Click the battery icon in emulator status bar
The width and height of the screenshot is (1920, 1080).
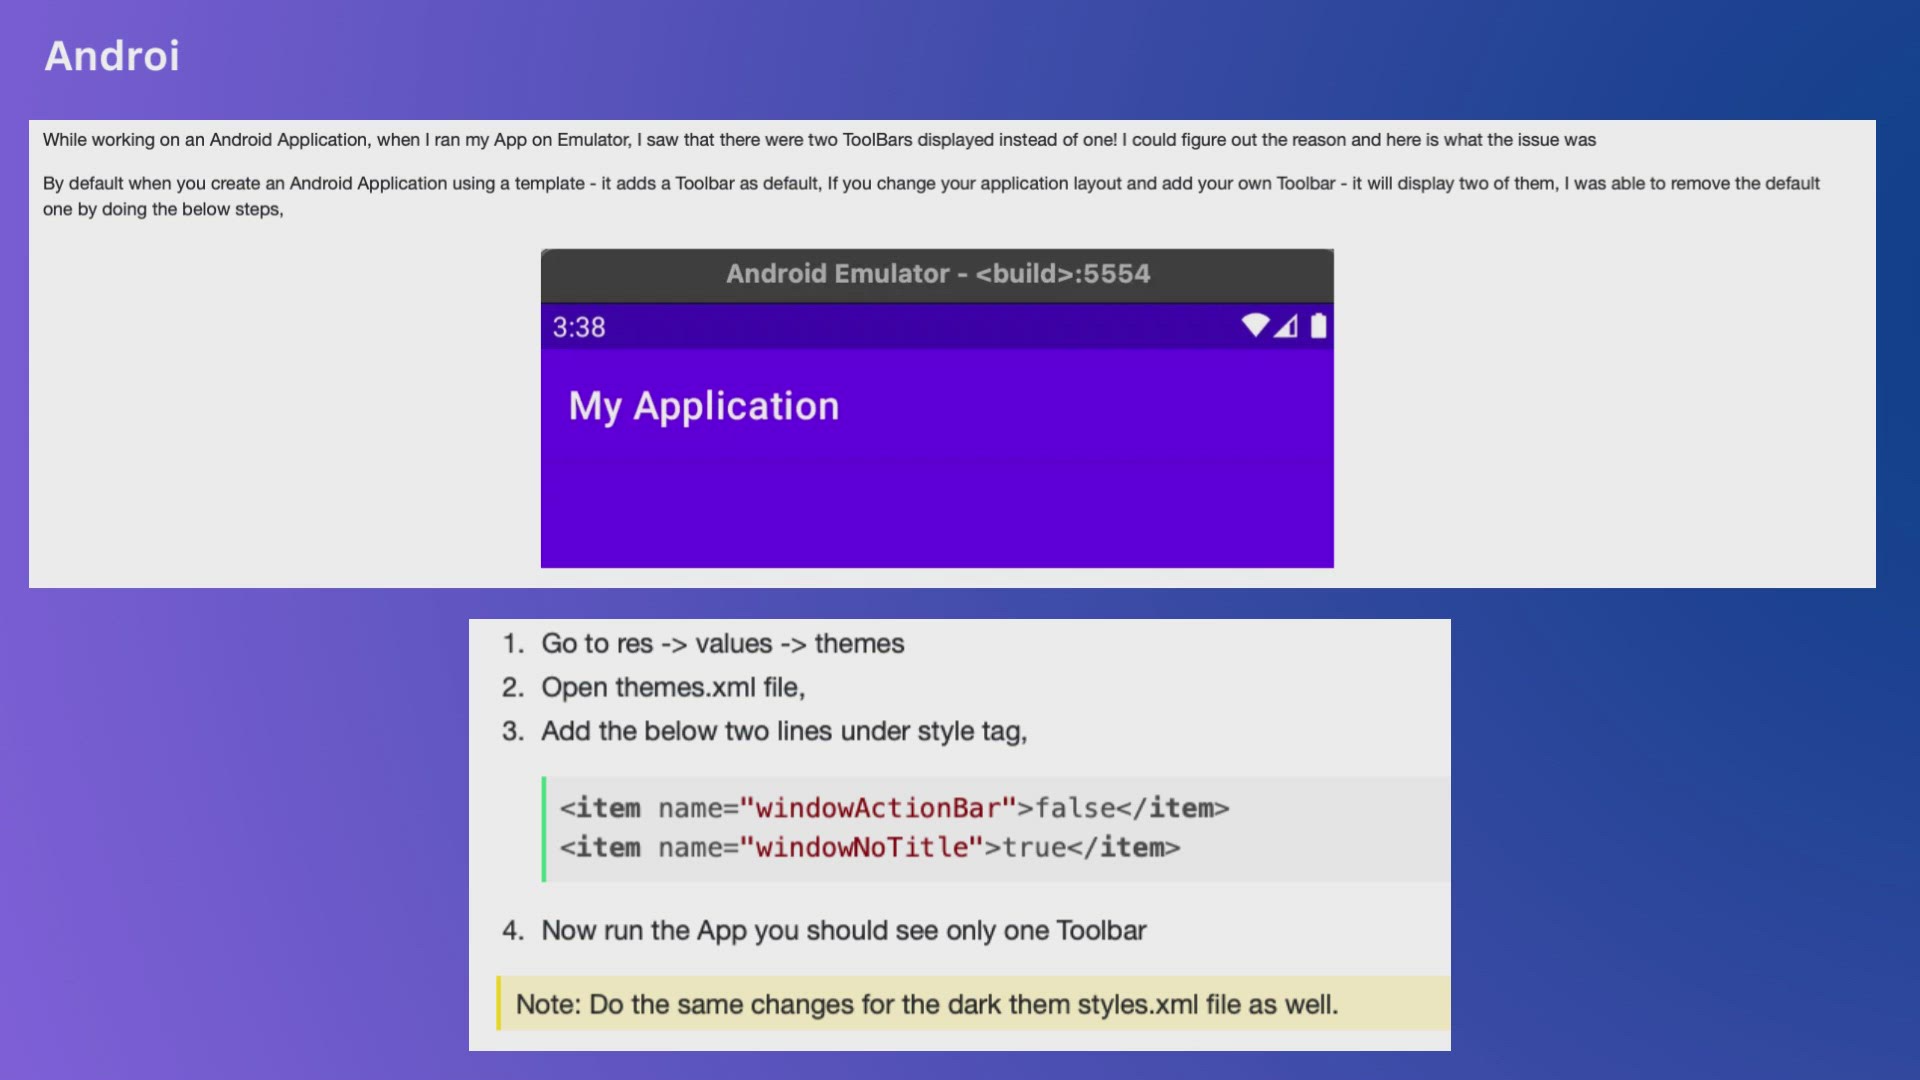tap(1318, 326)
